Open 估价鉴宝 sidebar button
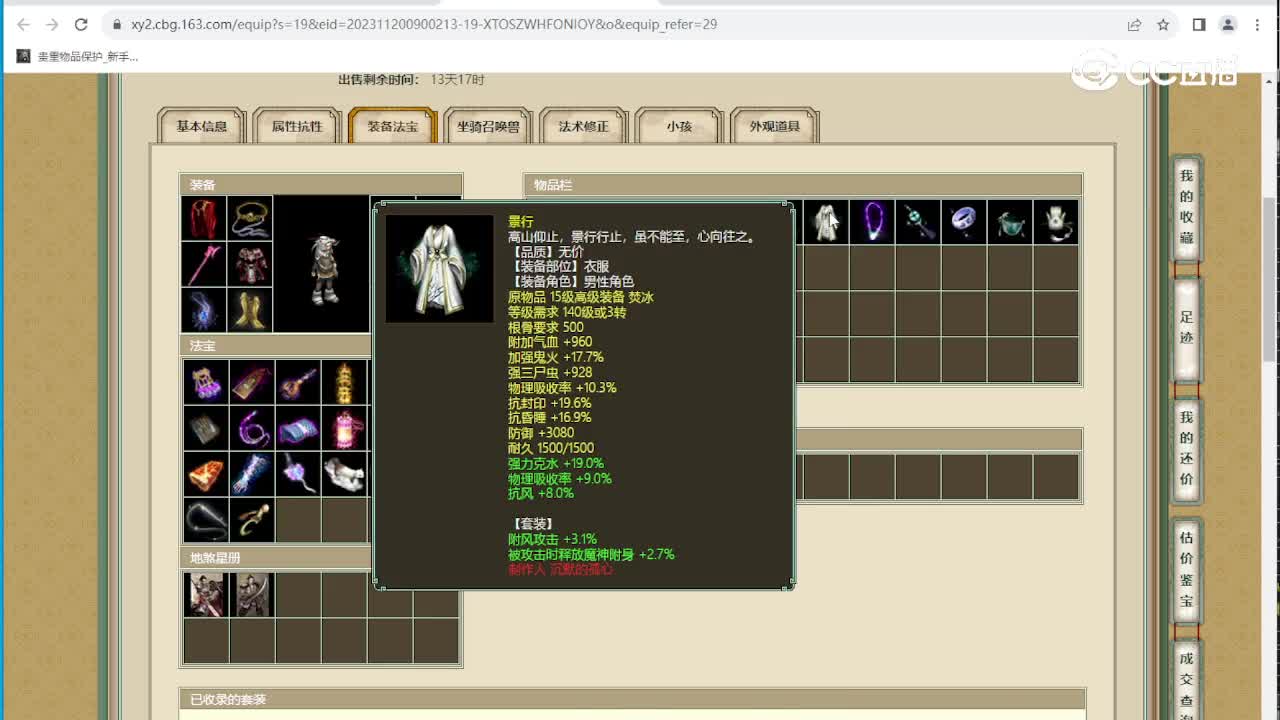The width and height of the screenshot is (1280, 720). coord(1186,569)
